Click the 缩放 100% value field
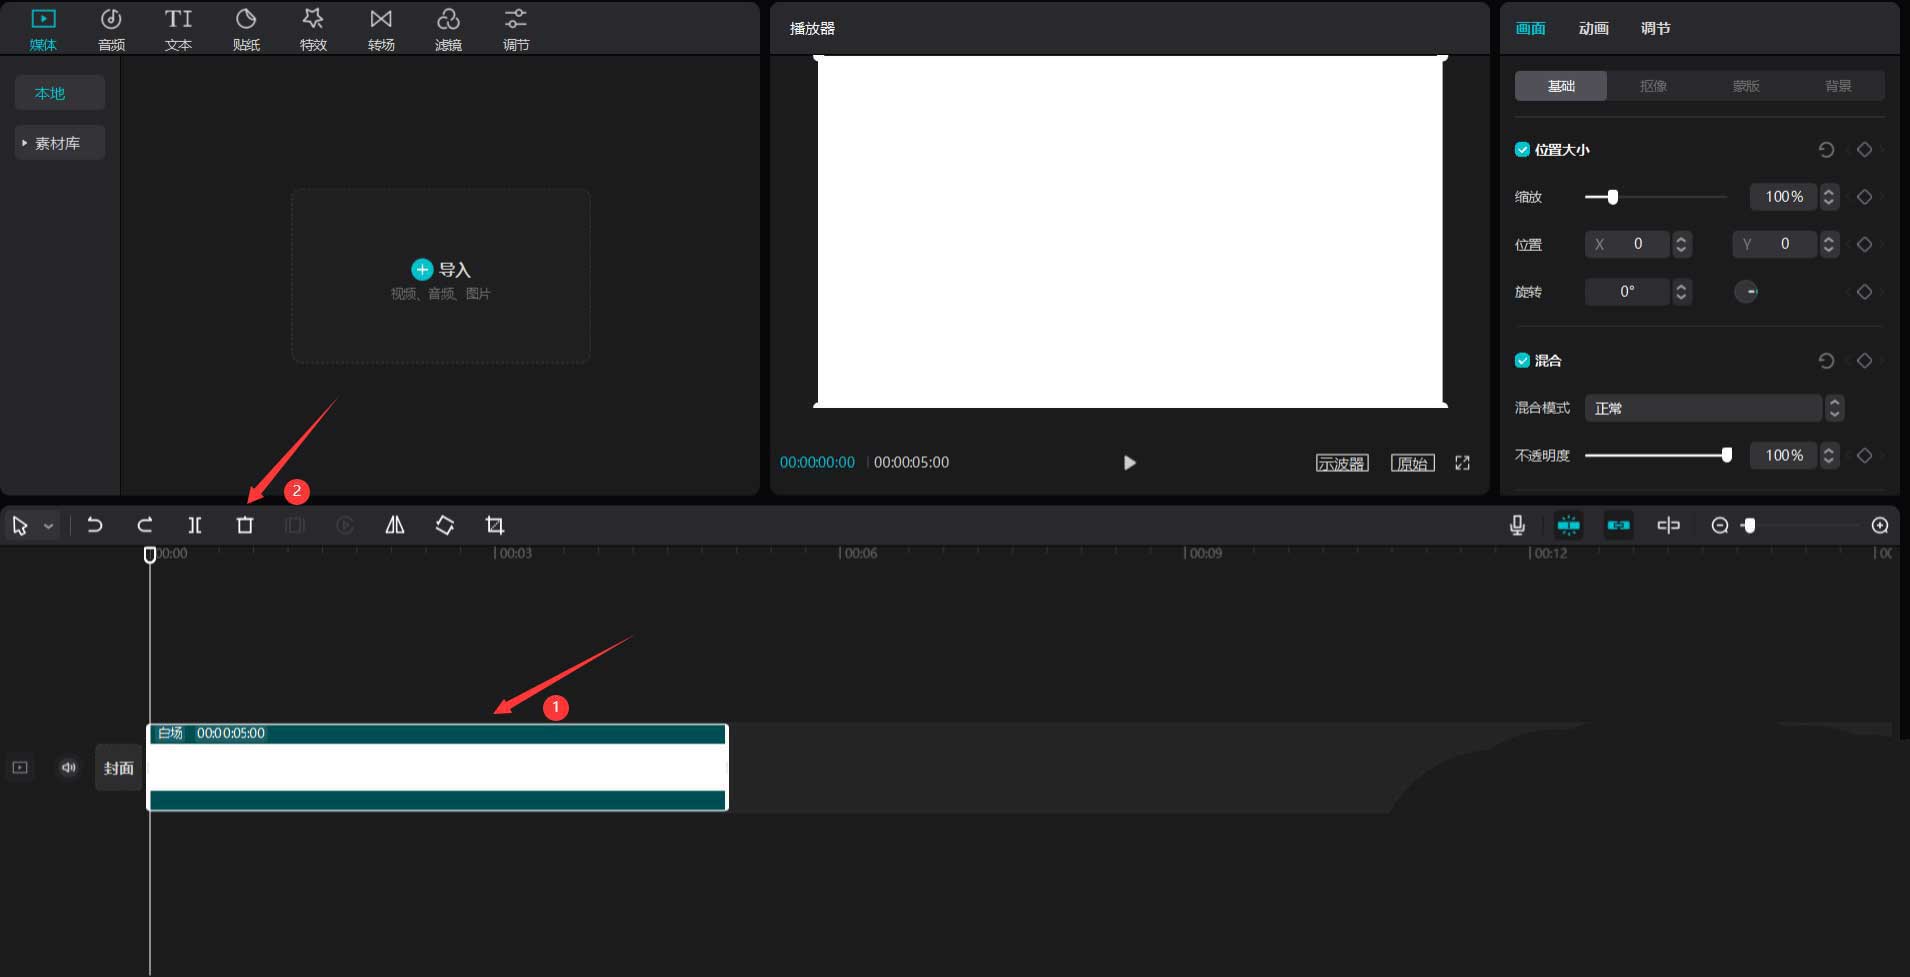Screen dimensions: 1910x977 click(1784, 197)
